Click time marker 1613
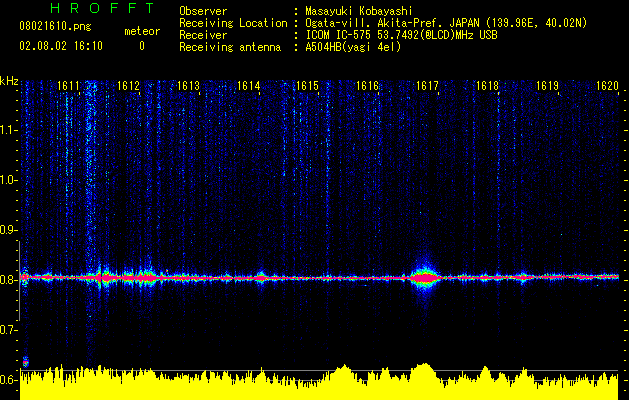This screenshot has width=629, height=400. pos(188,85)
